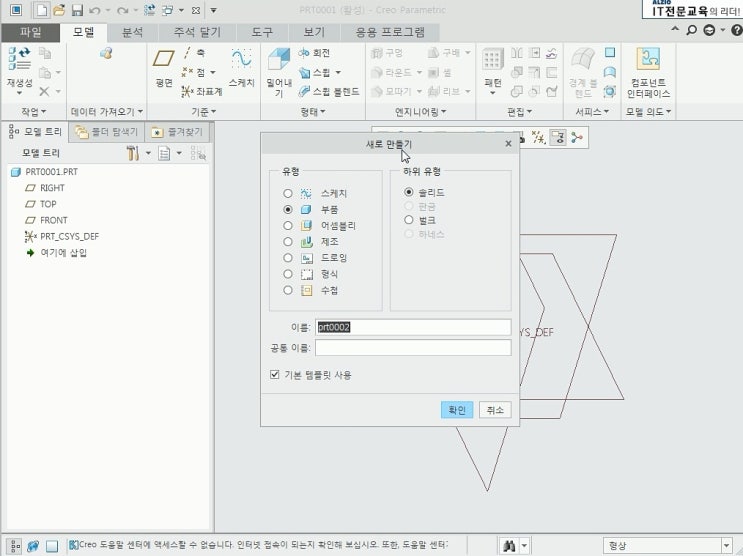Click the binoculars find icon in status bar

[x=509, y=546]
